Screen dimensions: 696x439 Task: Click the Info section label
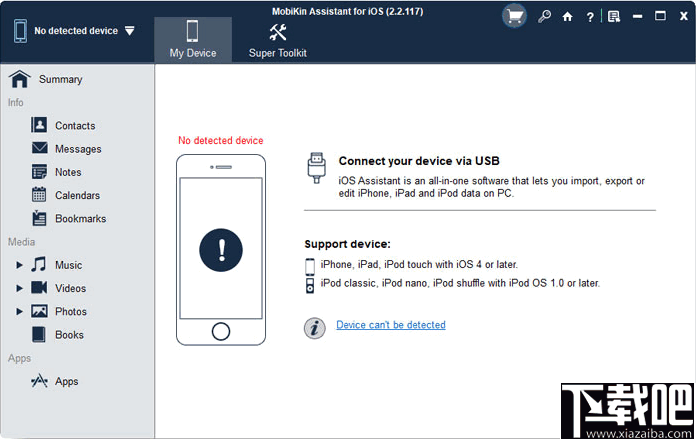(16, 103)
